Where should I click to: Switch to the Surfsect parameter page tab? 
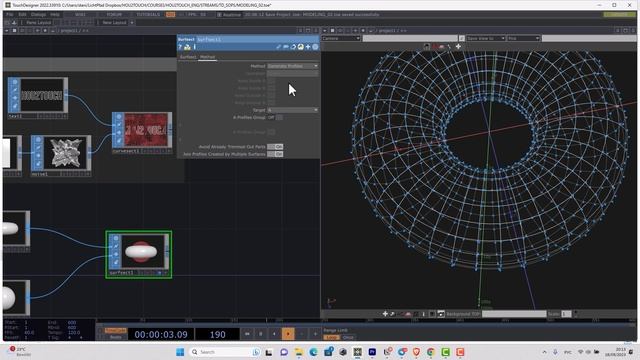pos(188,57)
